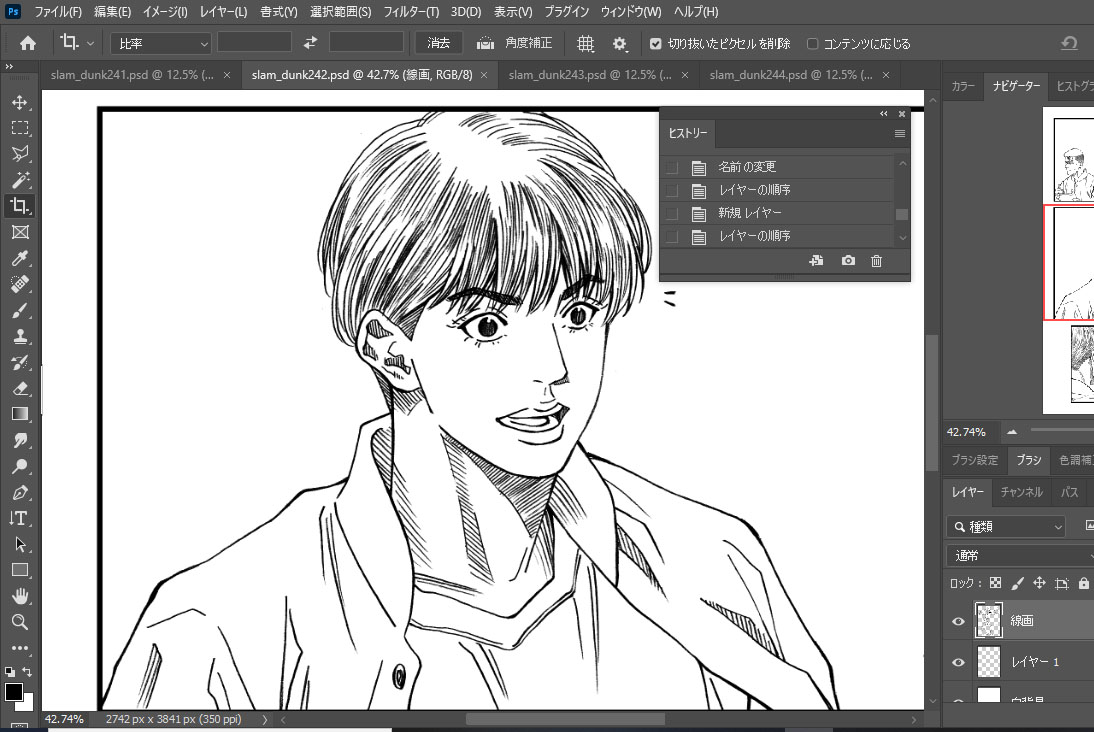The image size is (1094, 732).
Task: Set history brush source for 名前の変更
Action: [672, 167]
